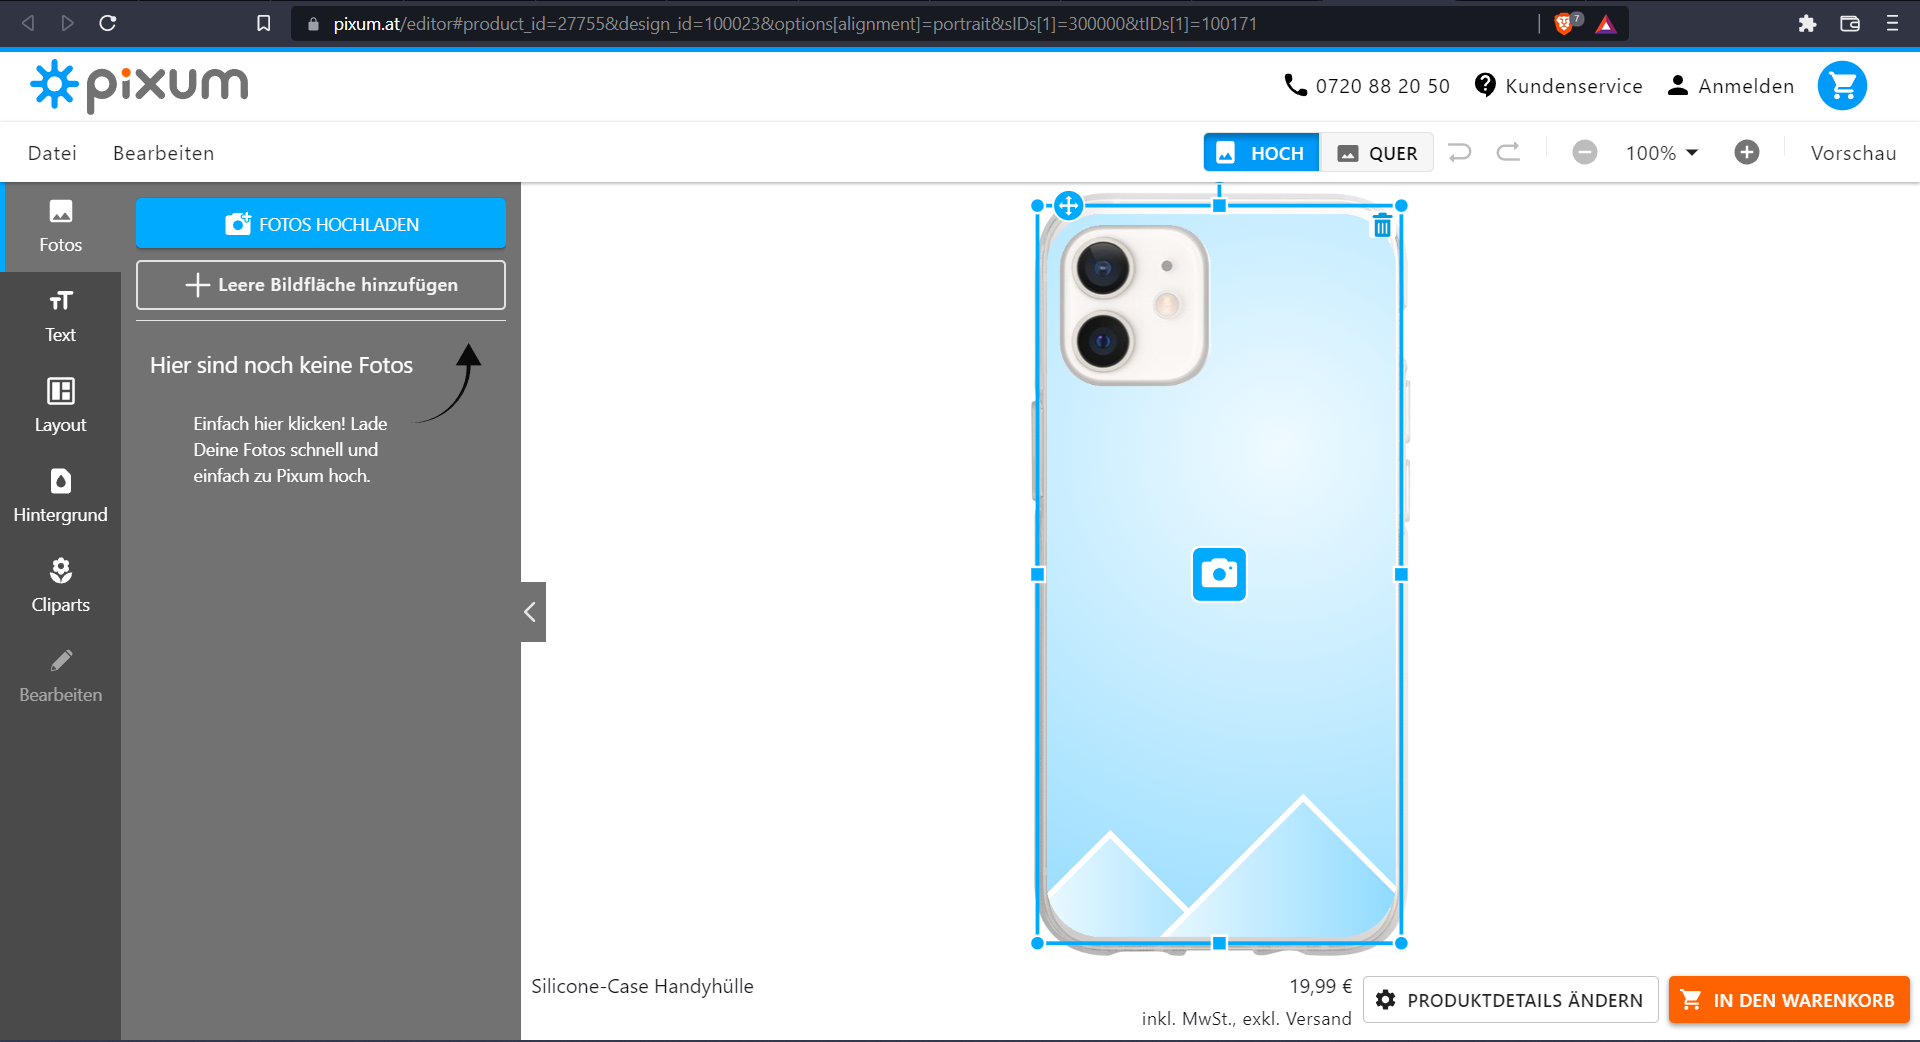Click the camera icon in the phone case
Viewport: 1920px width, 1042px height.
click(x=1219, y=574)
